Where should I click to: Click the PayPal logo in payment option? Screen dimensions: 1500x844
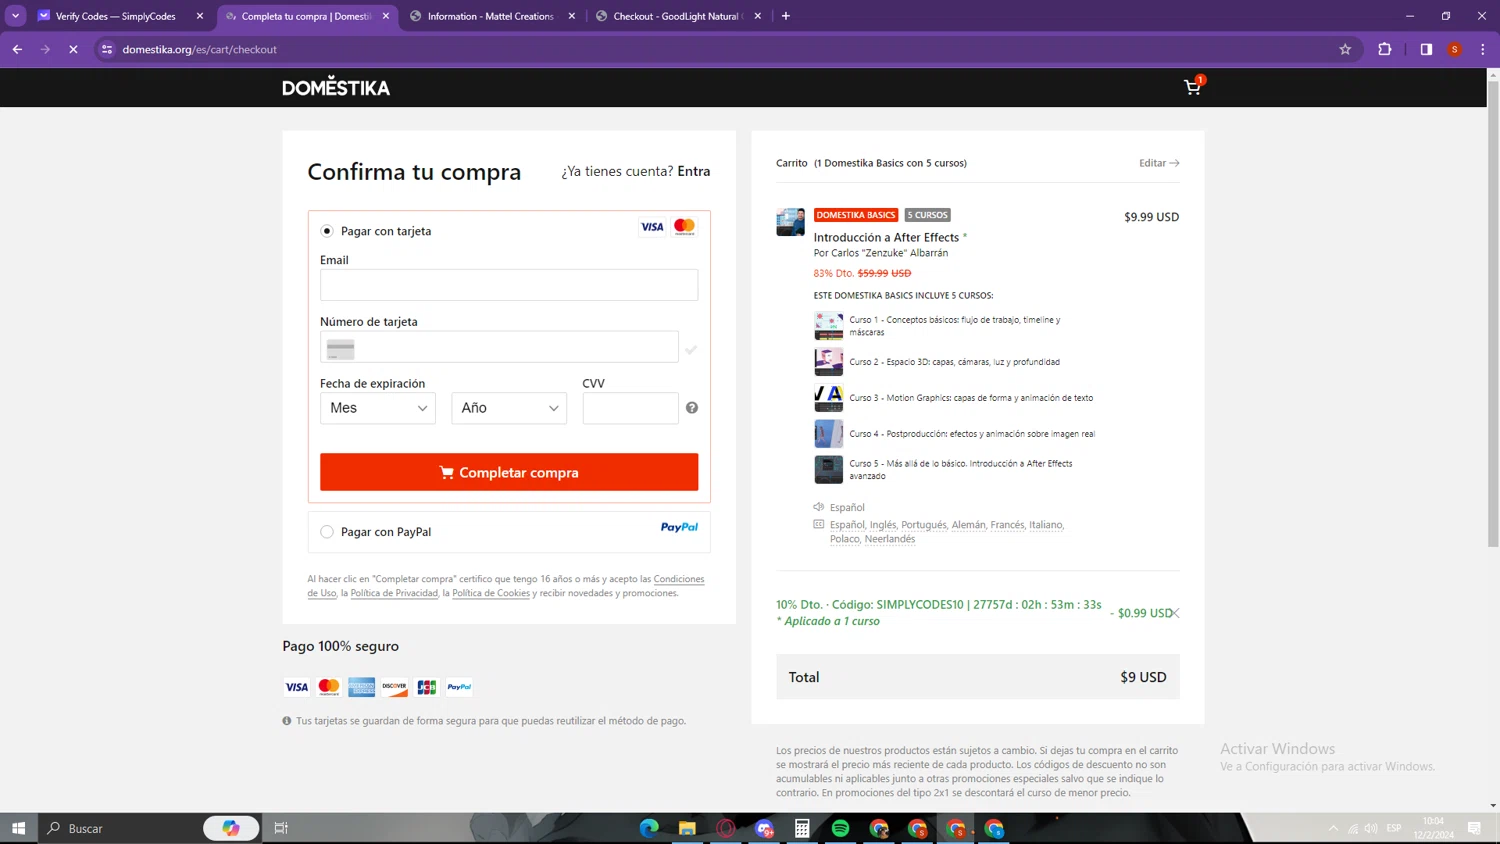coord(679,527)
